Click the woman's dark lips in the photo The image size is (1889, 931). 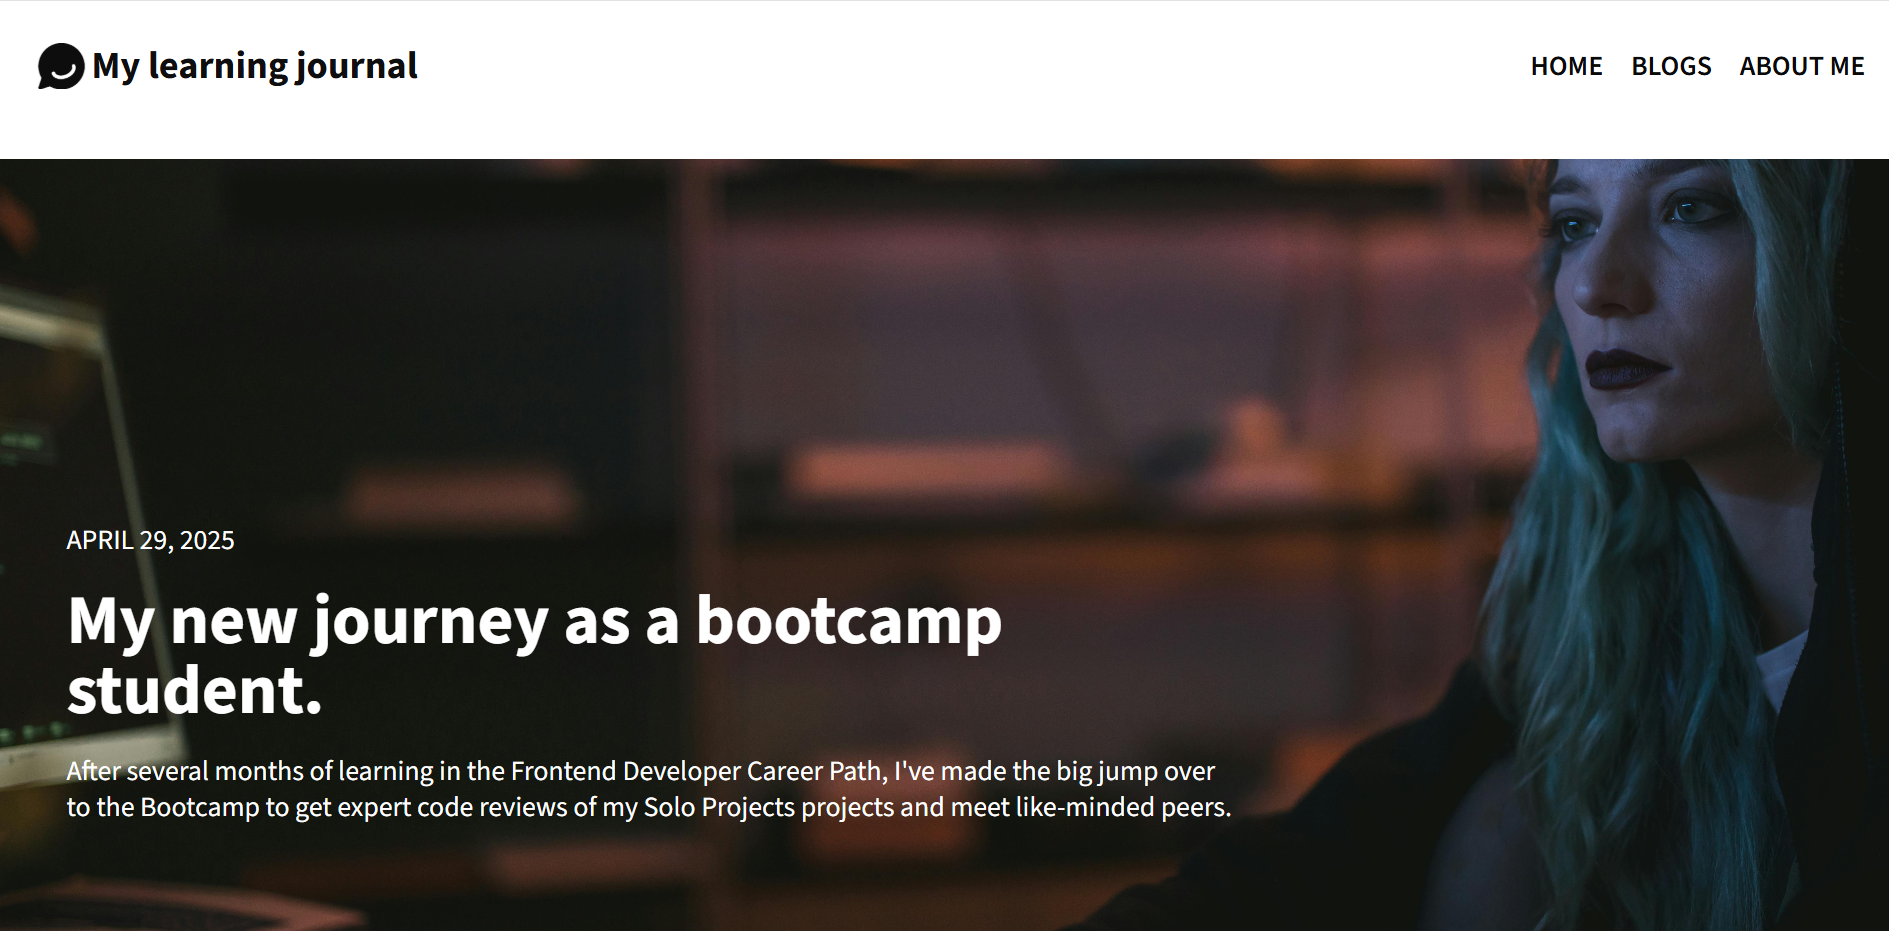click(1625, 367)
